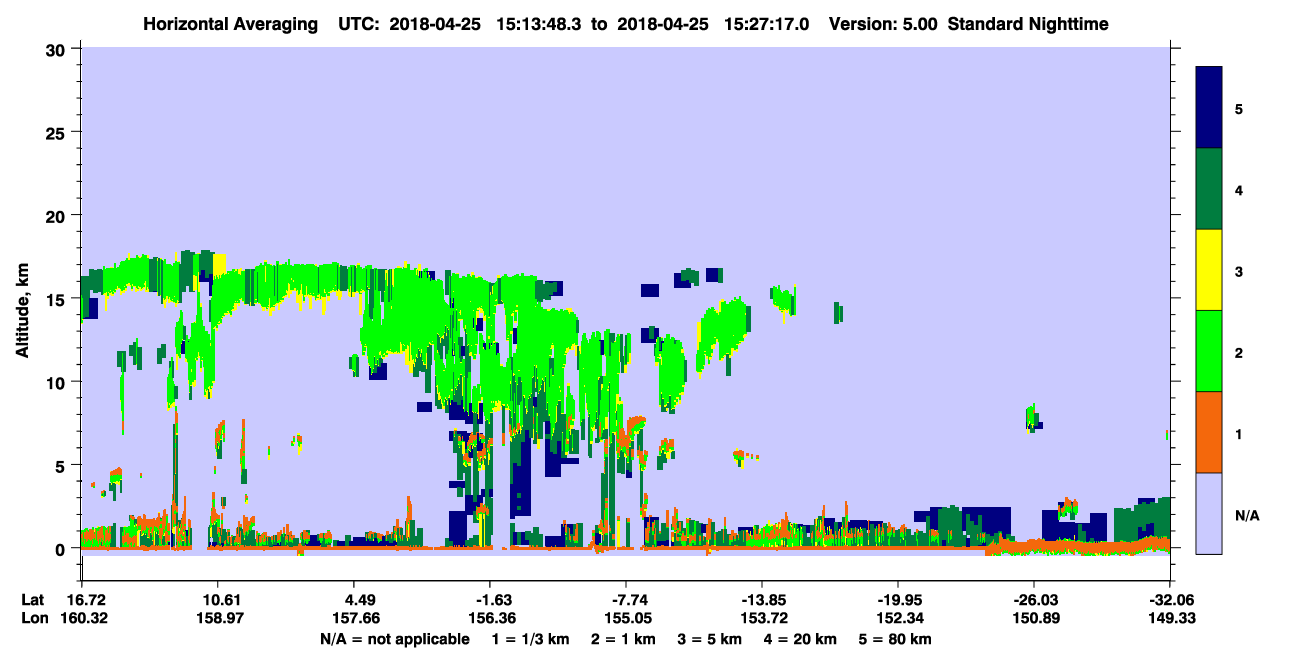Click the longitude value 149.33
This screenshot has width=1300, height=667.
tap(1170, 619)
